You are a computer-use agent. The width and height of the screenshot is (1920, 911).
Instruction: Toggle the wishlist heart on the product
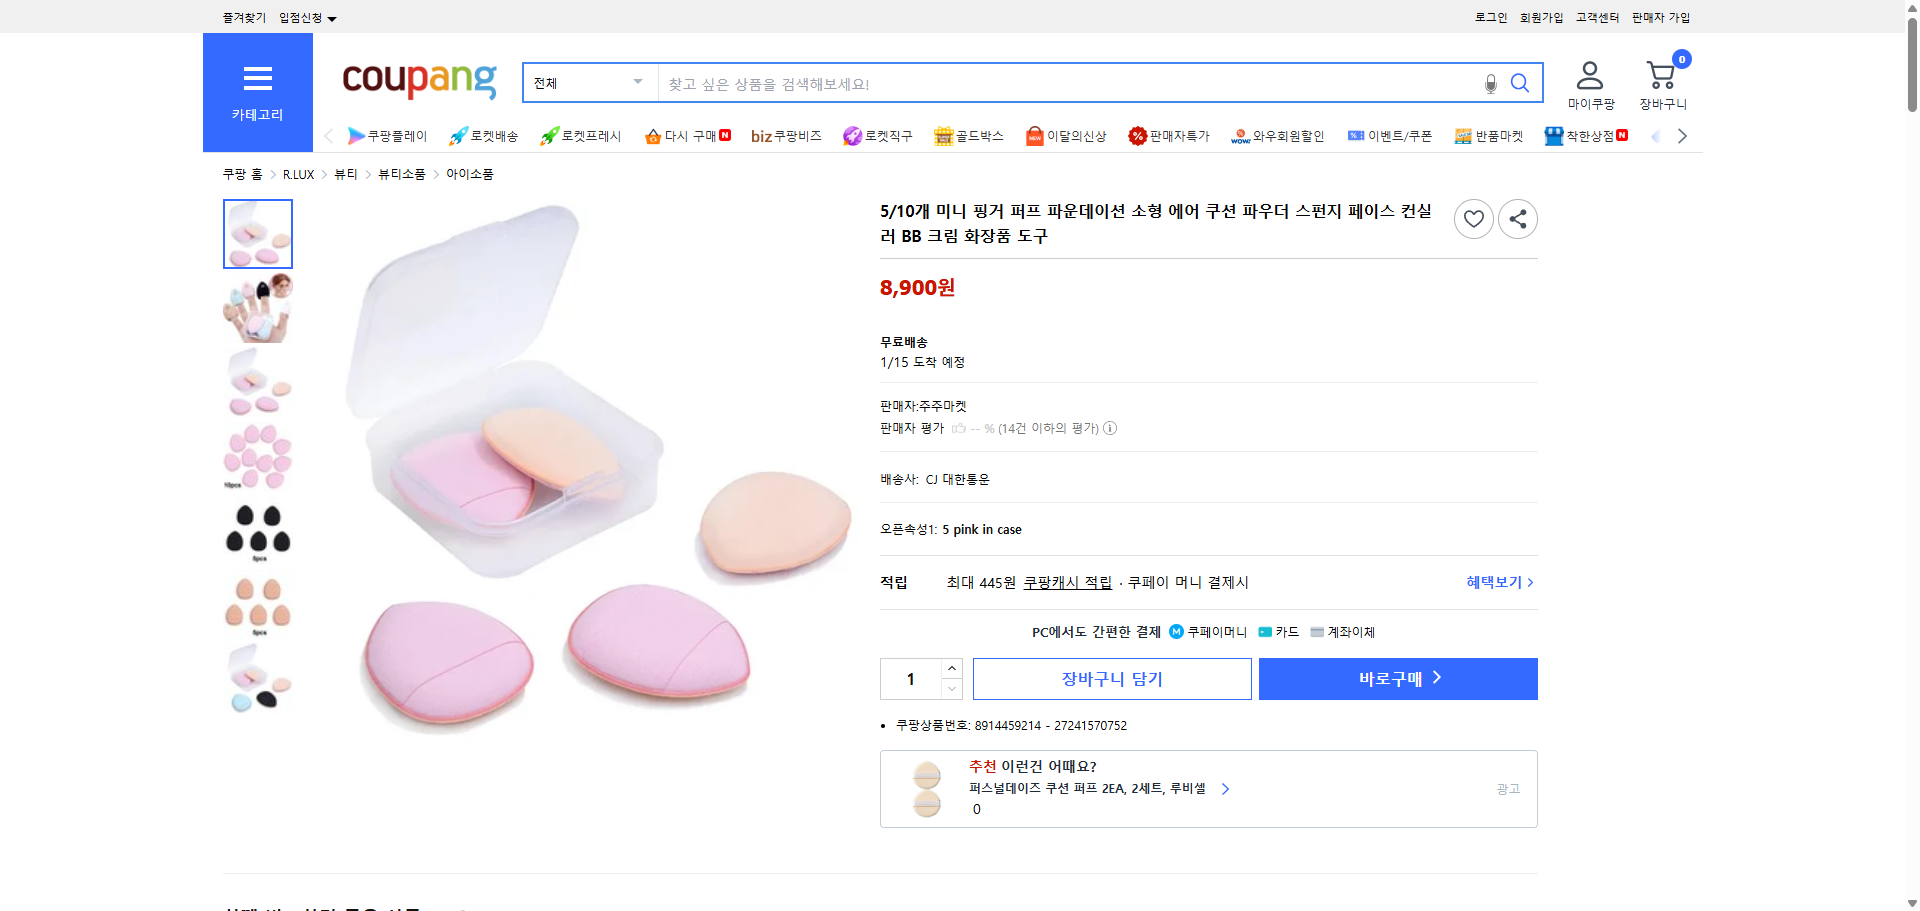pos(1473,218)
